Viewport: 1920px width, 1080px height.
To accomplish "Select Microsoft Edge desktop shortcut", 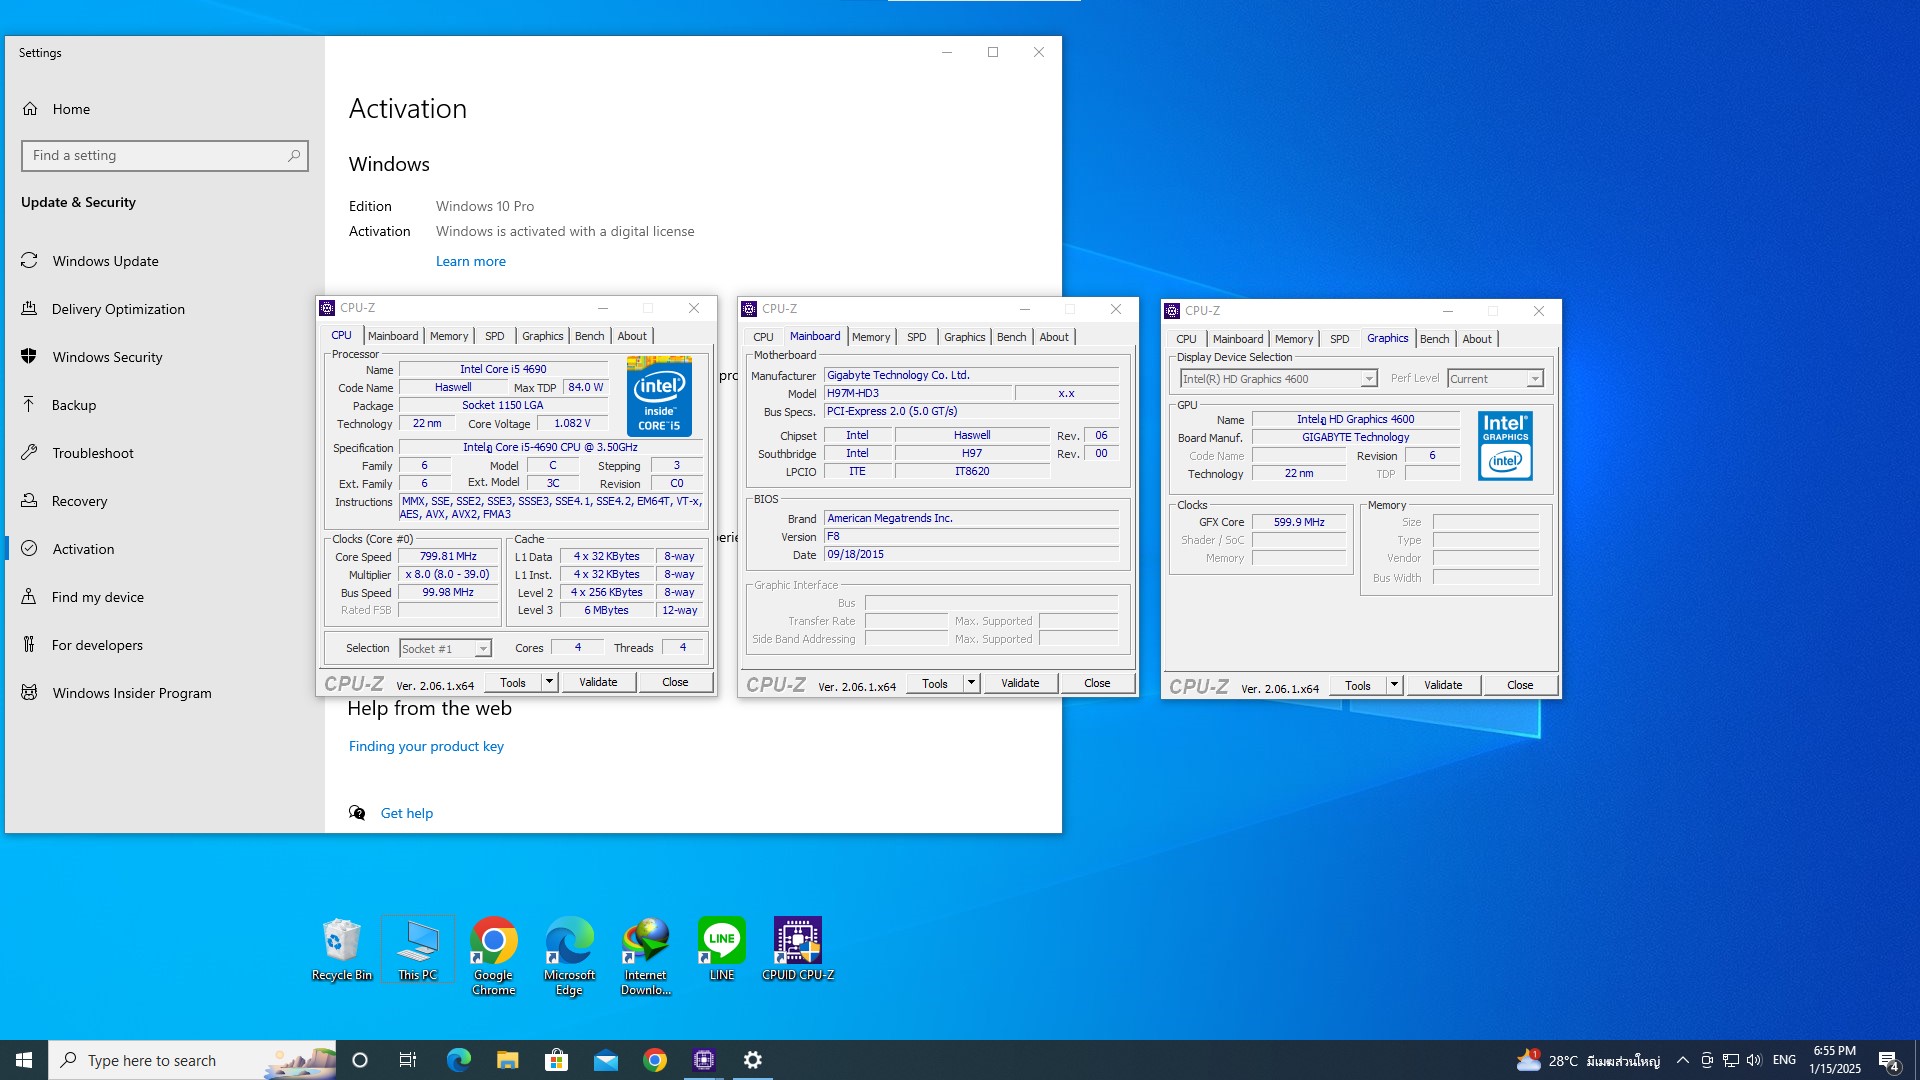I will 570,957.
